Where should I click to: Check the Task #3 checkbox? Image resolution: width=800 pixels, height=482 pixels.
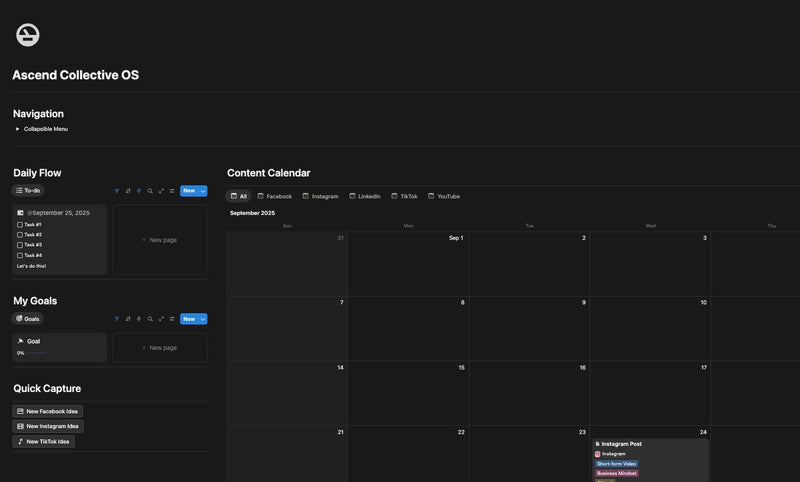pyautogui.click(x=20, y=245)
